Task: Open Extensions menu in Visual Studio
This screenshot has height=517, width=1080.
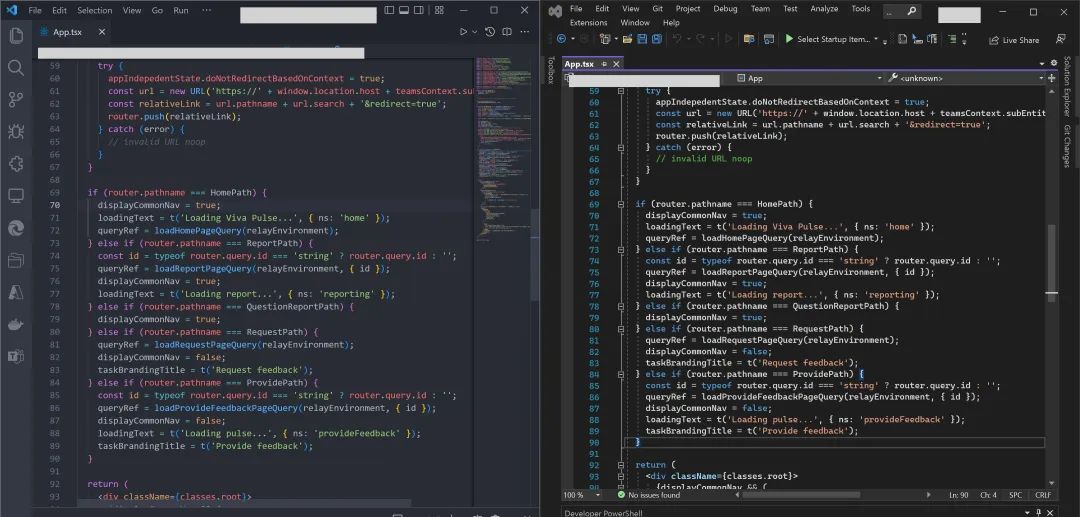Action: 588,23
